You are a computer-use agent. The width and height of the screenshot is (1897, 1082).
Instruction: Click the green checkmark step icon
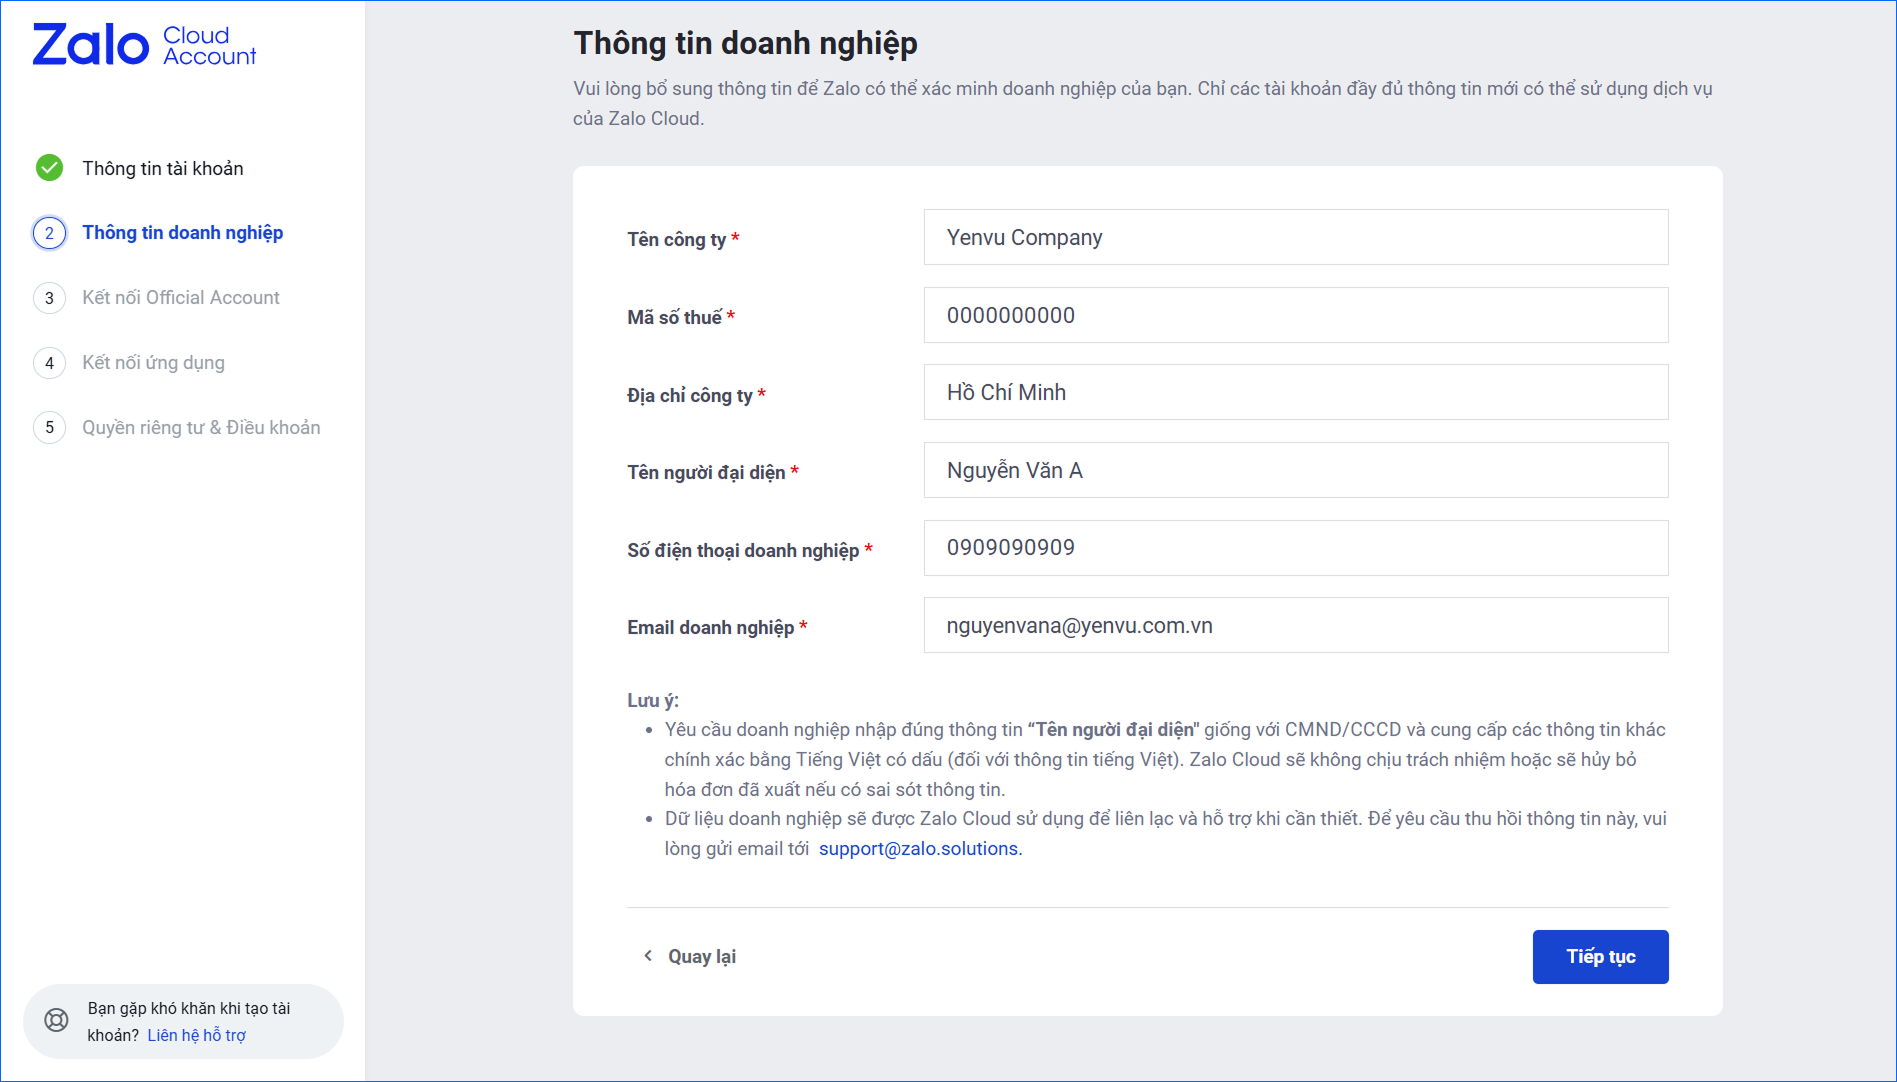click(49, 168)
